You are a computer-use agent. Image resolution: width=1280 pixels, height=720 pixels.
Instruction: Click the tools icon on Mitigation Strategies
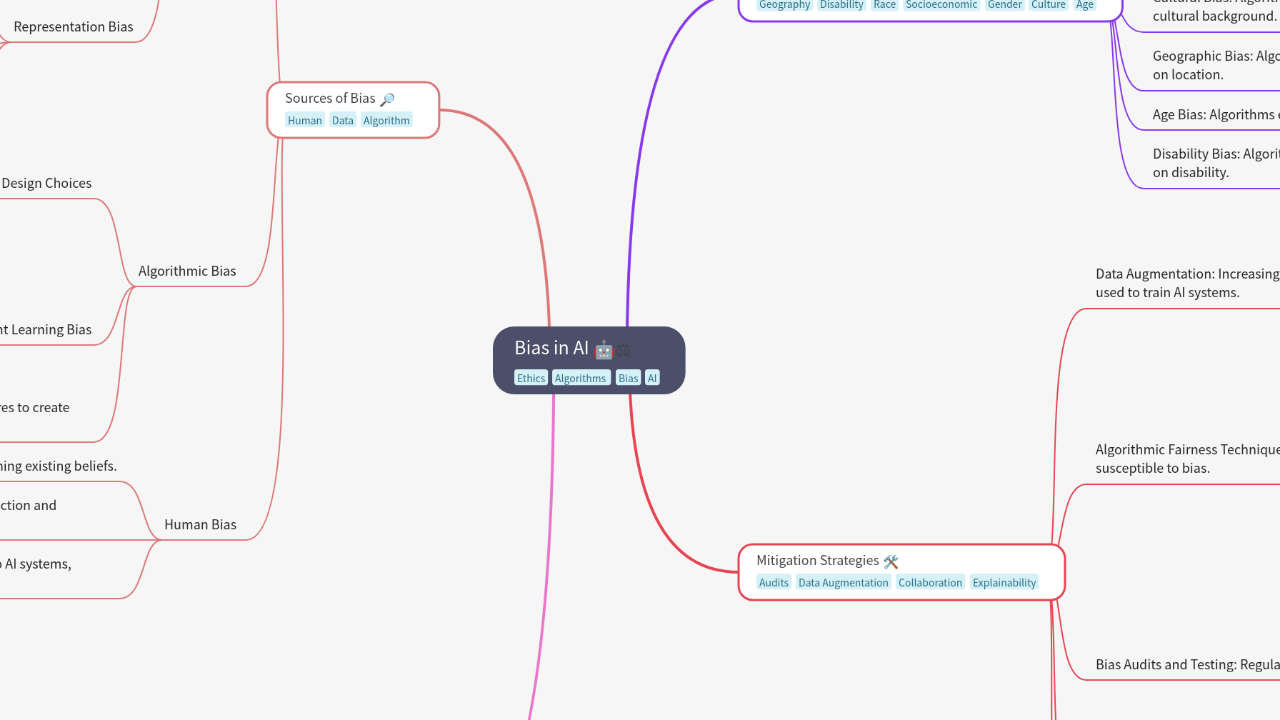point(891,561)
